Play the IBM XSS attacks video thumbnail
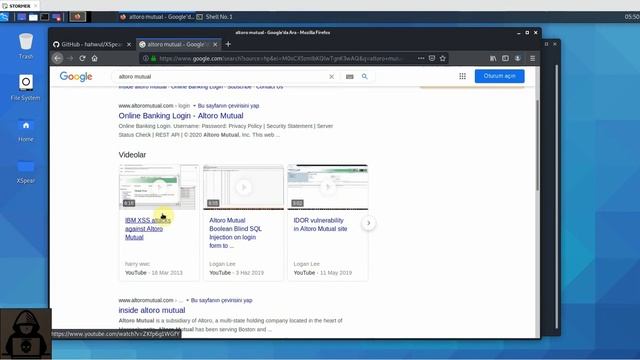The height and width of the screenshot is (360, 640). 159,187
